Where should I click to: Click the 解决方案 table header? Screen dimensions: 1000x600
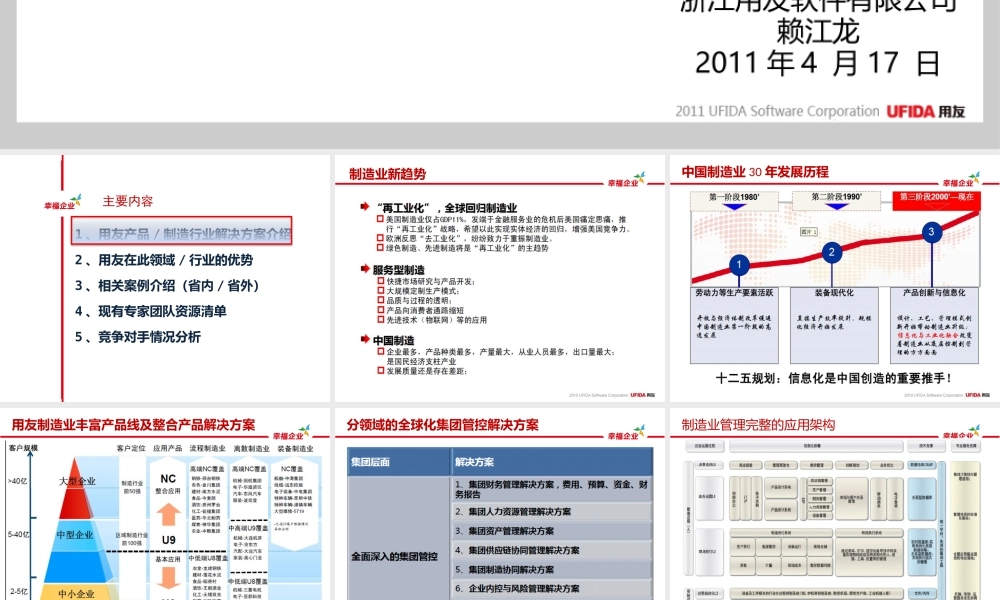[552, 462]
